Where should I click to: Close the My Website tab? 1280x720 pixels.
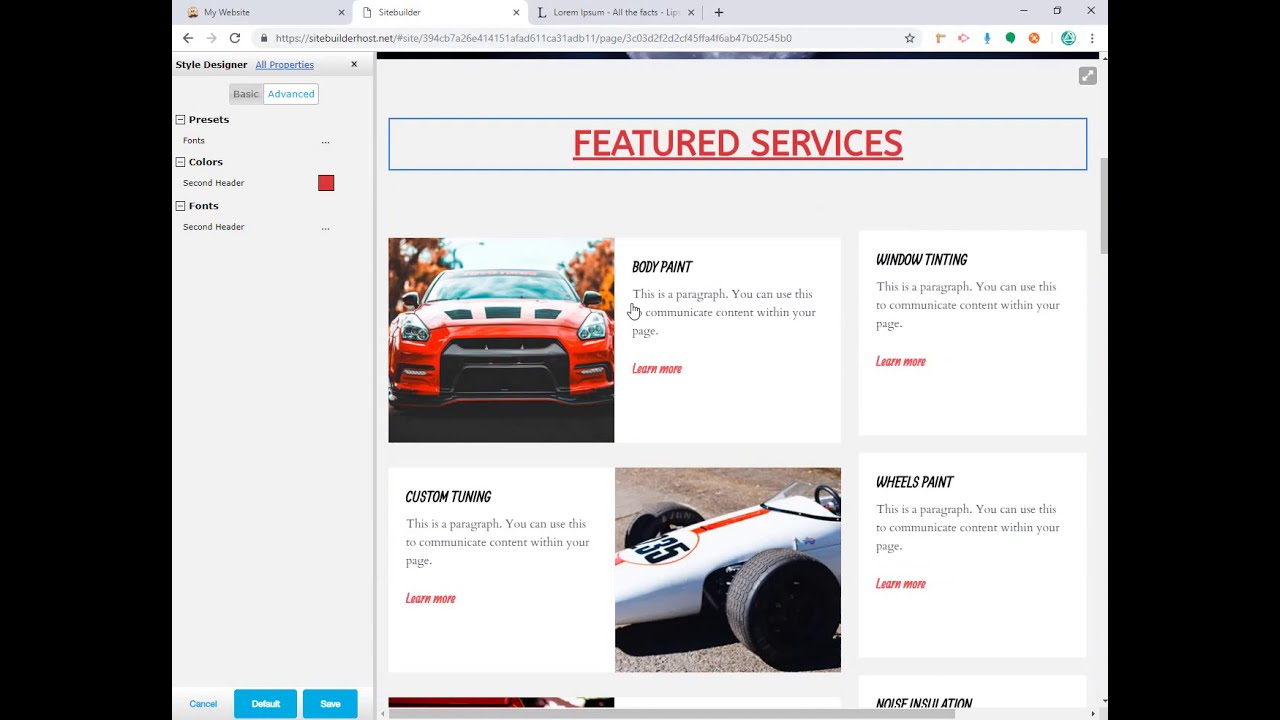point(341,12)
